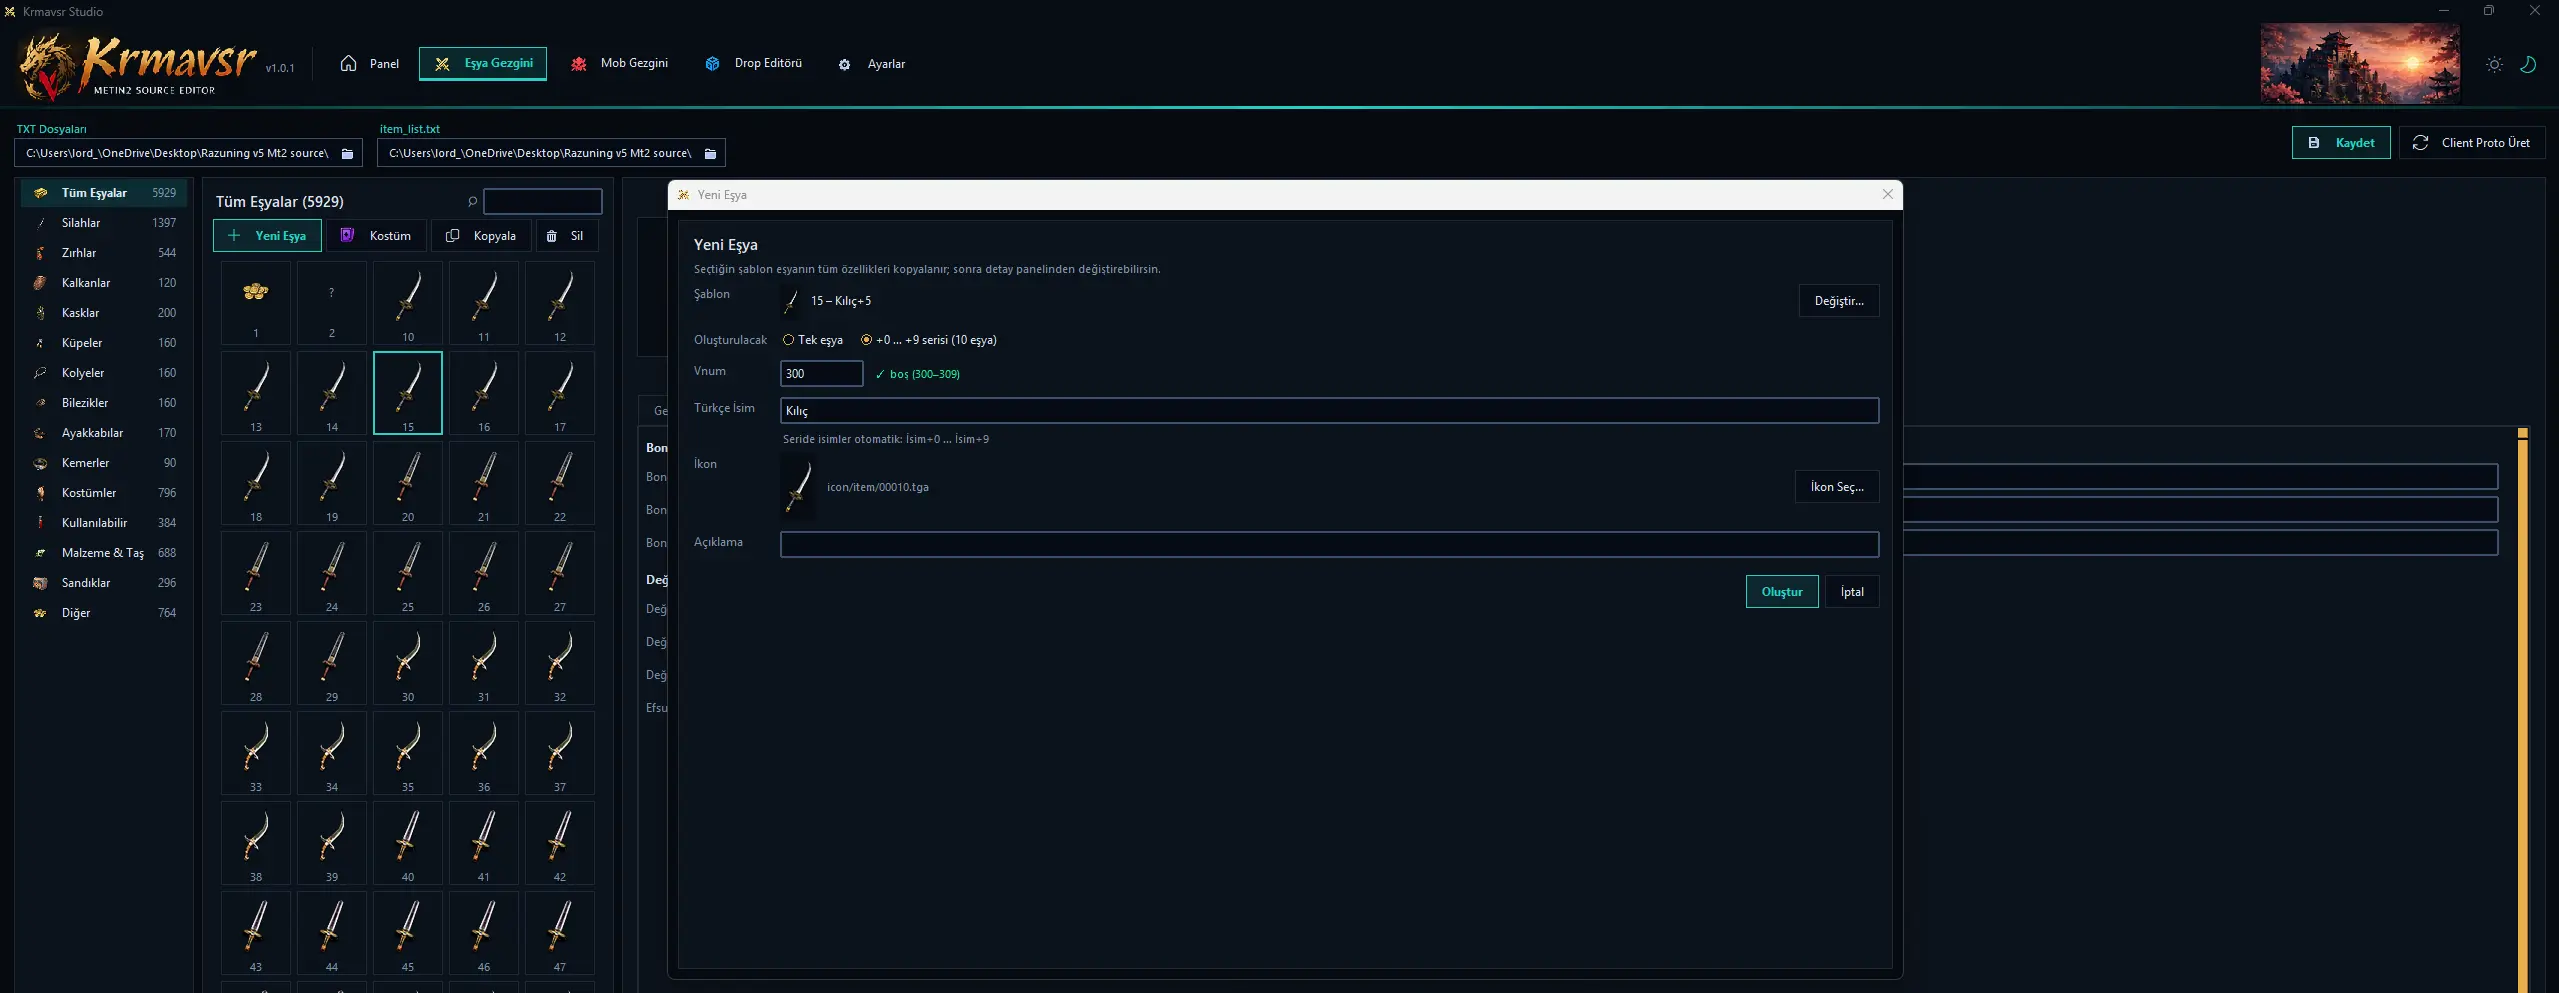The image size is (2559, 993).
Task: Click the Sil delete button
Action: point(566,236)
